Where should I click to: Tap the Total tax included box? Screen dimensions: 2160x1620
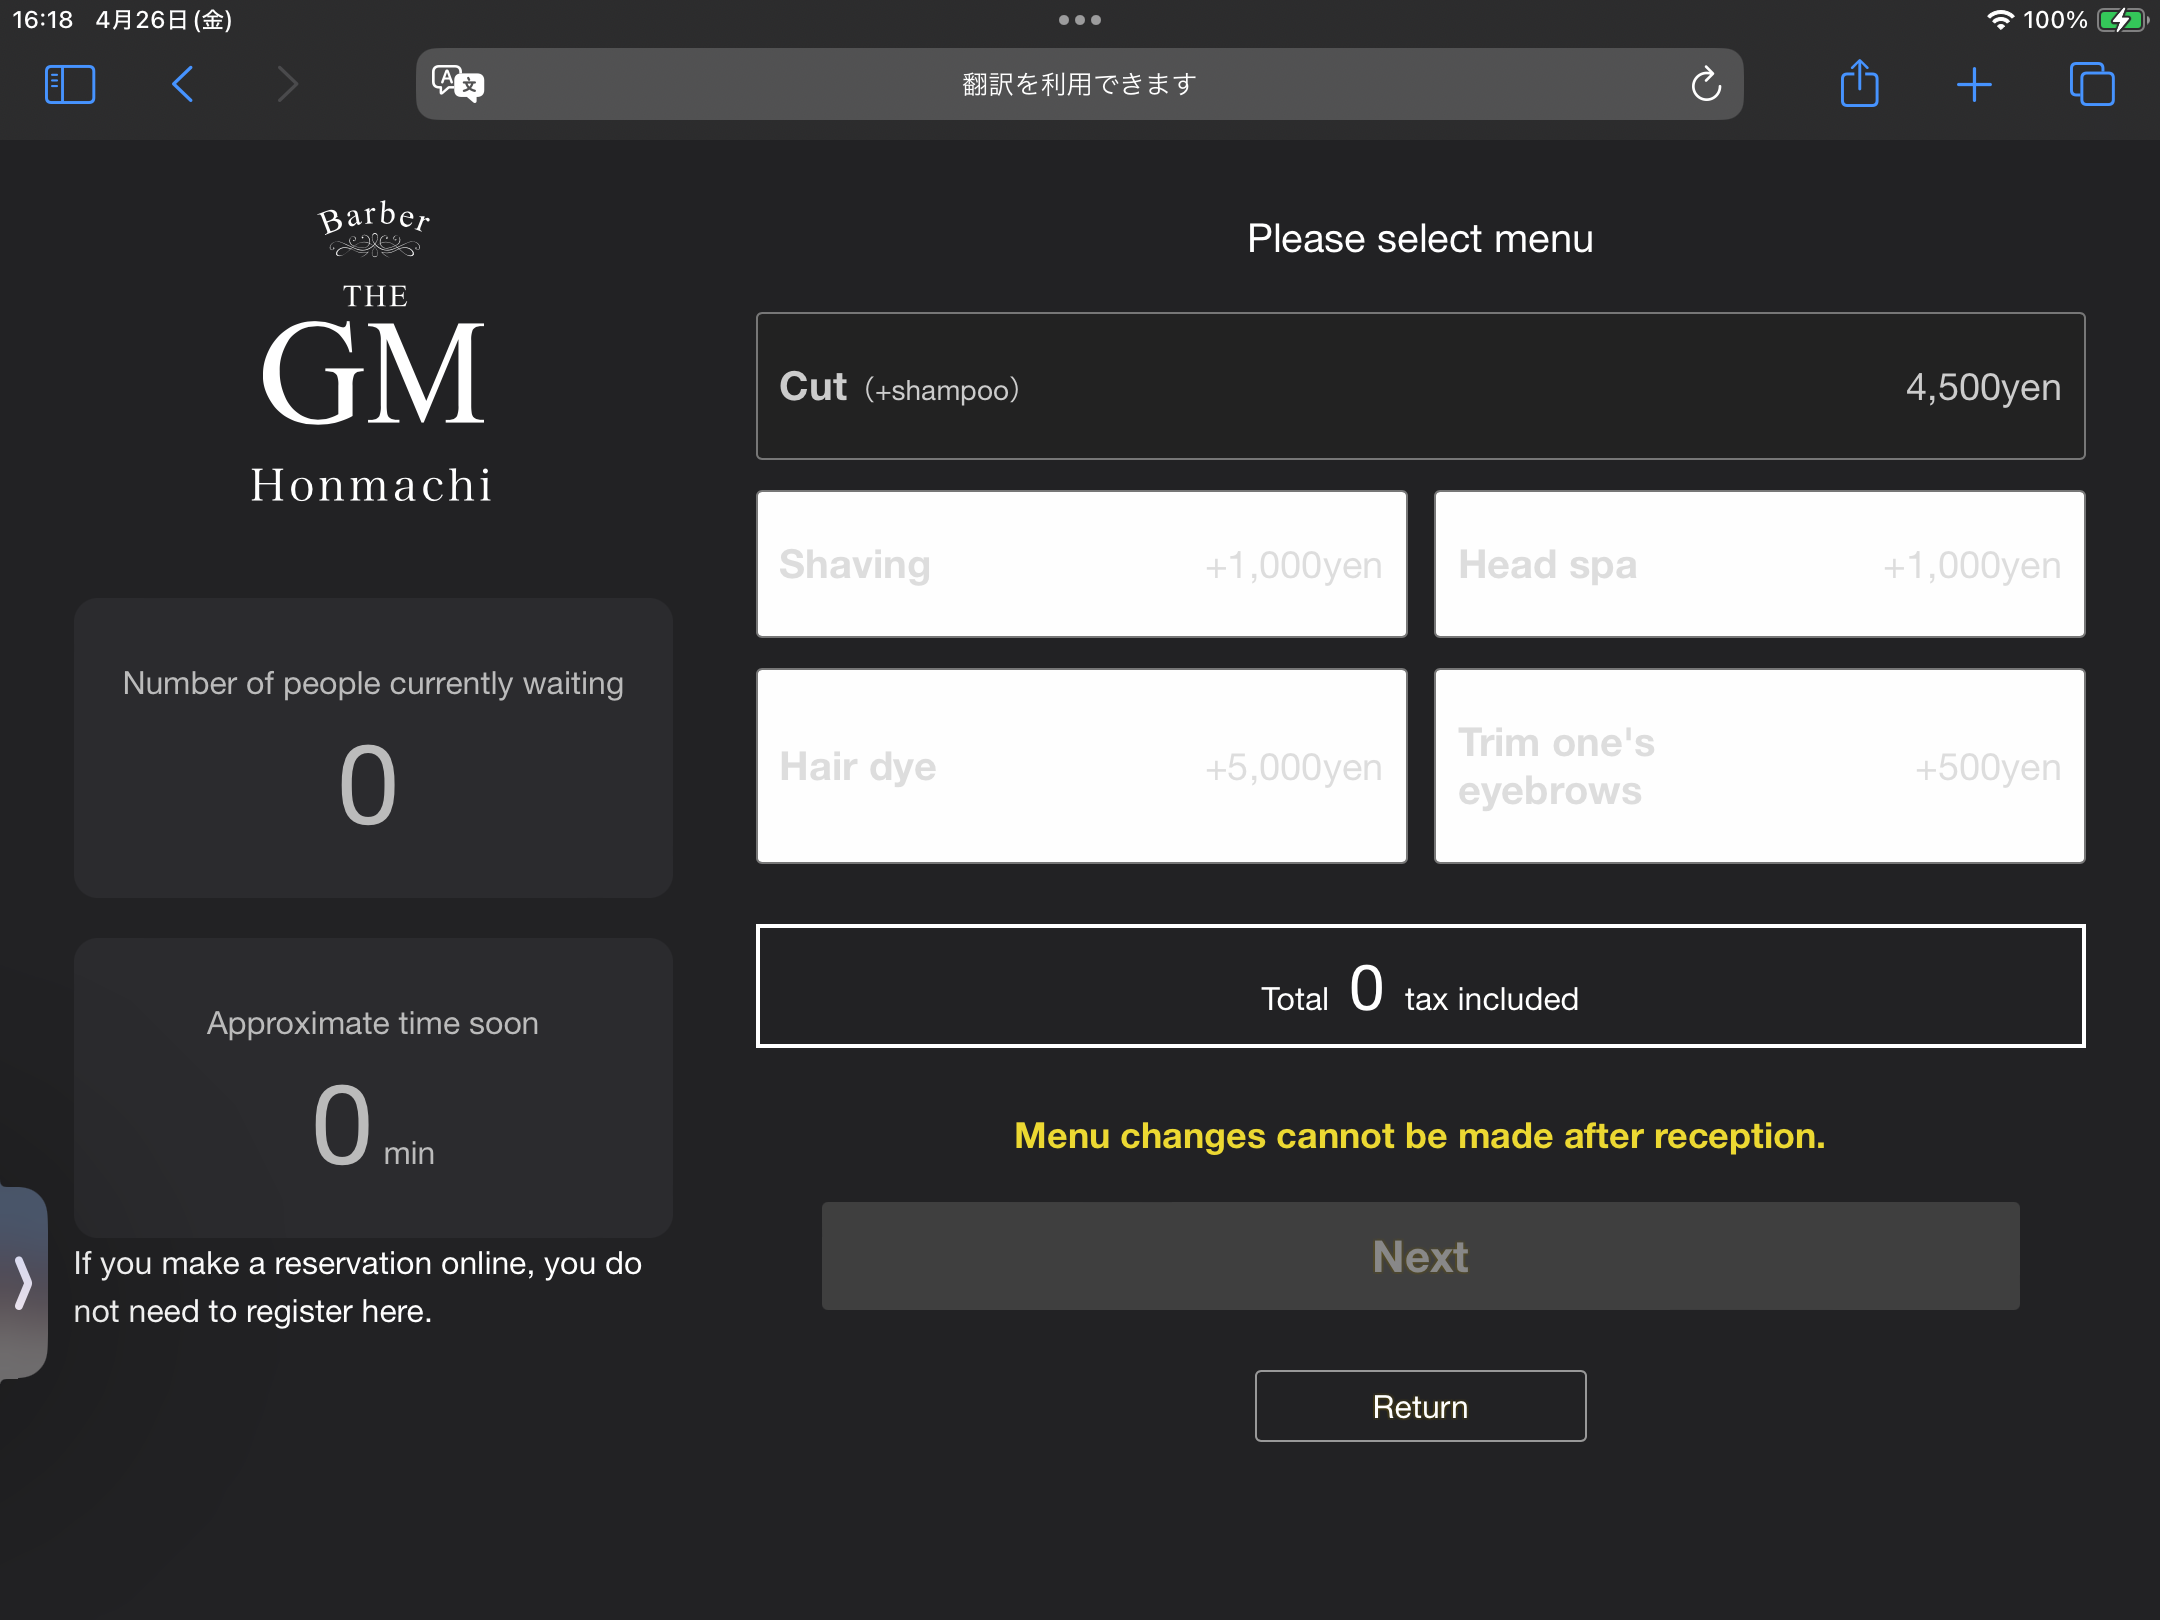click(x=1420, y=986)
